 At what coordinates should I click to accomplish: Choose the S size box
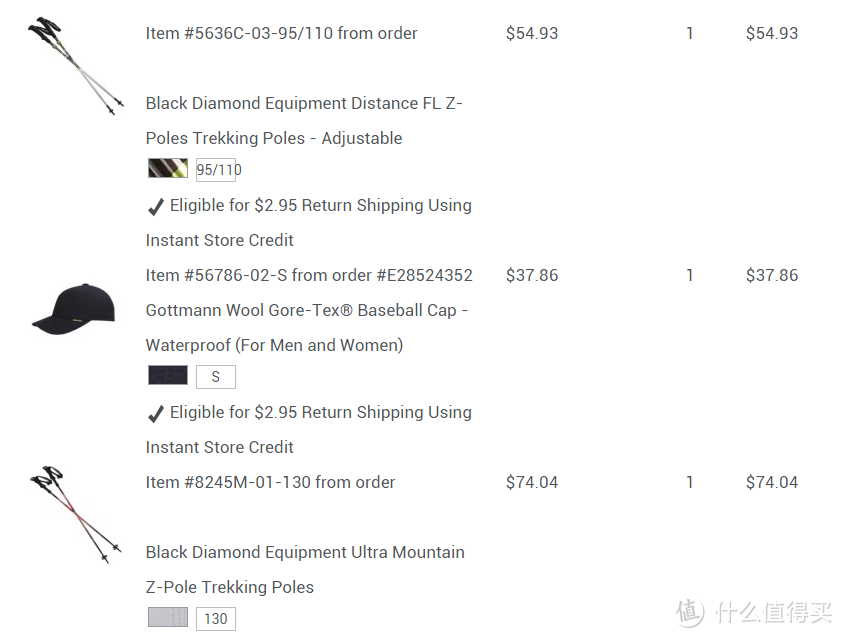tap(216, 377)
